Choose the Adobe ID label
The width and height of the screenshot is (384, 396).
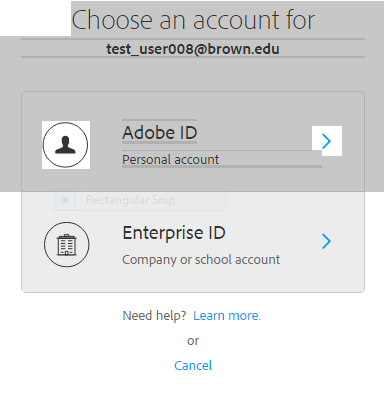click(160, 132)
